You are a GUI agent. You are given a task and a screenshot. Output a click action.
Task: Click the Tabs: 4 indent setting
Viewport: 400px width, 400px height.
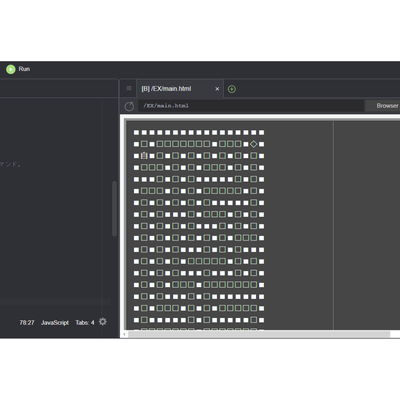click(x=85, y=323)
